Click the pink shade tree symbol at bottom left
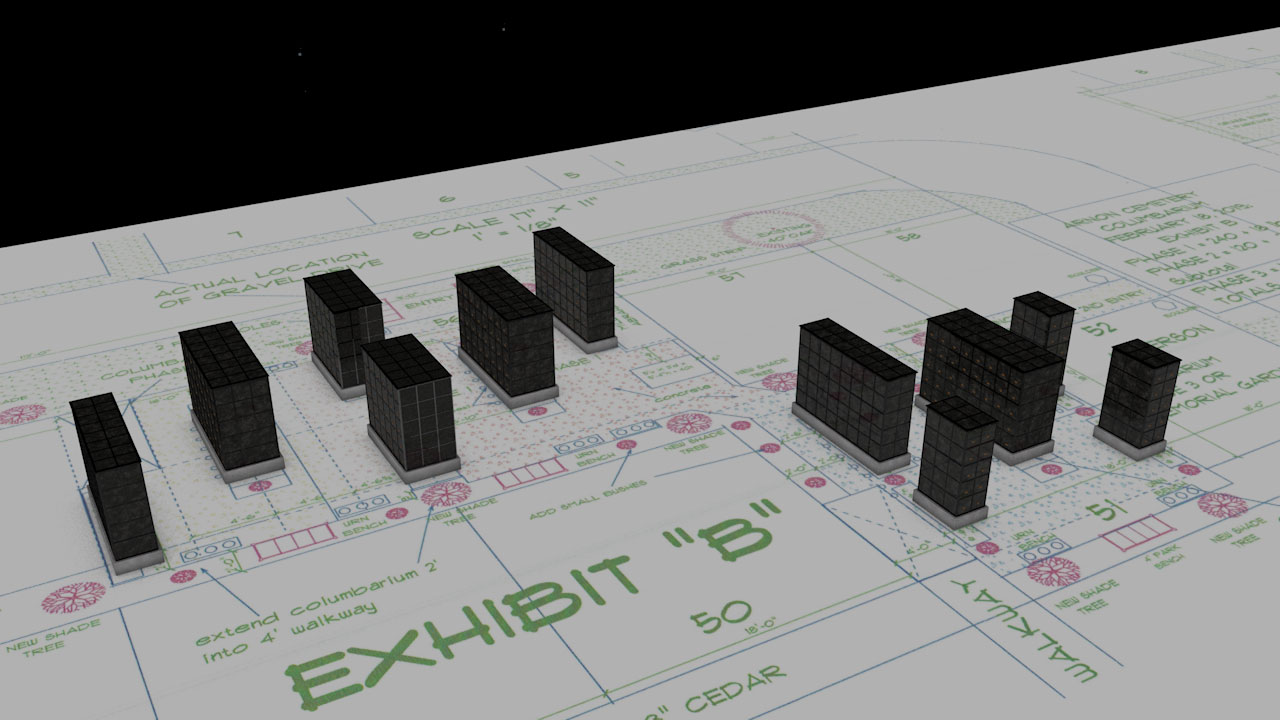Screen dimensions: 1280x720 (73, 597)
